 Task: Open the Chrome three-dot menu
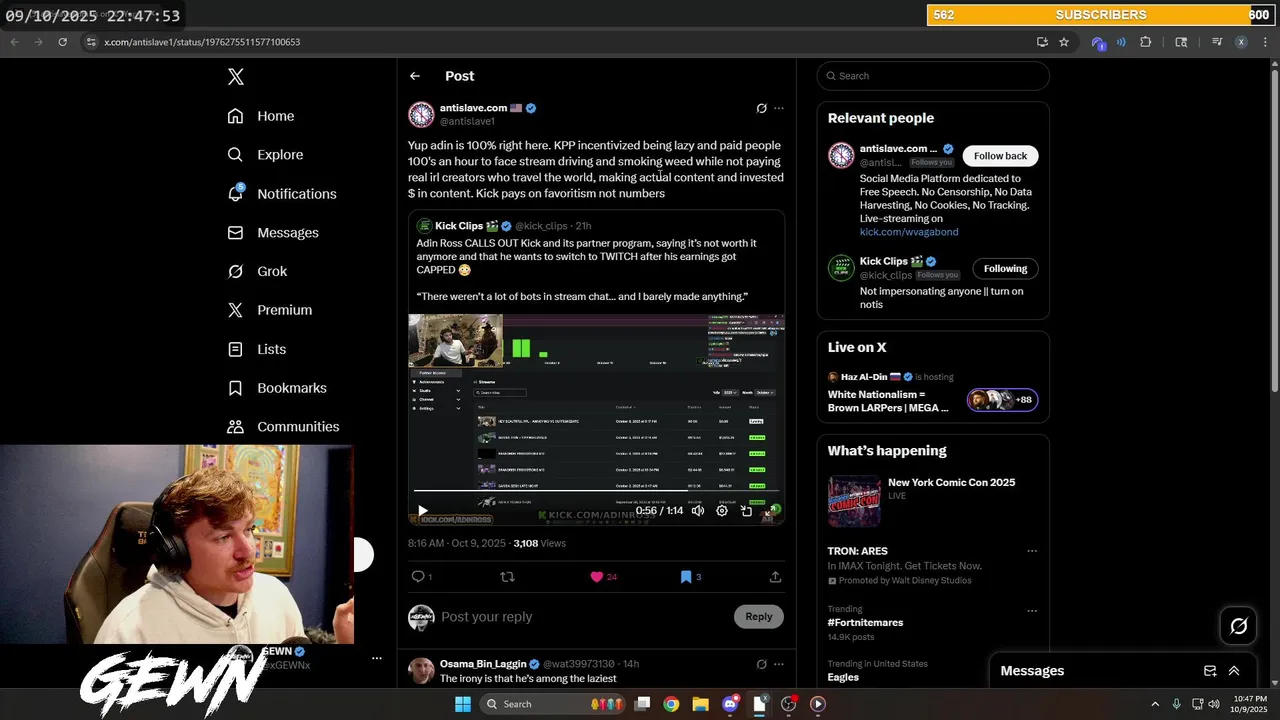(1266, 42)
